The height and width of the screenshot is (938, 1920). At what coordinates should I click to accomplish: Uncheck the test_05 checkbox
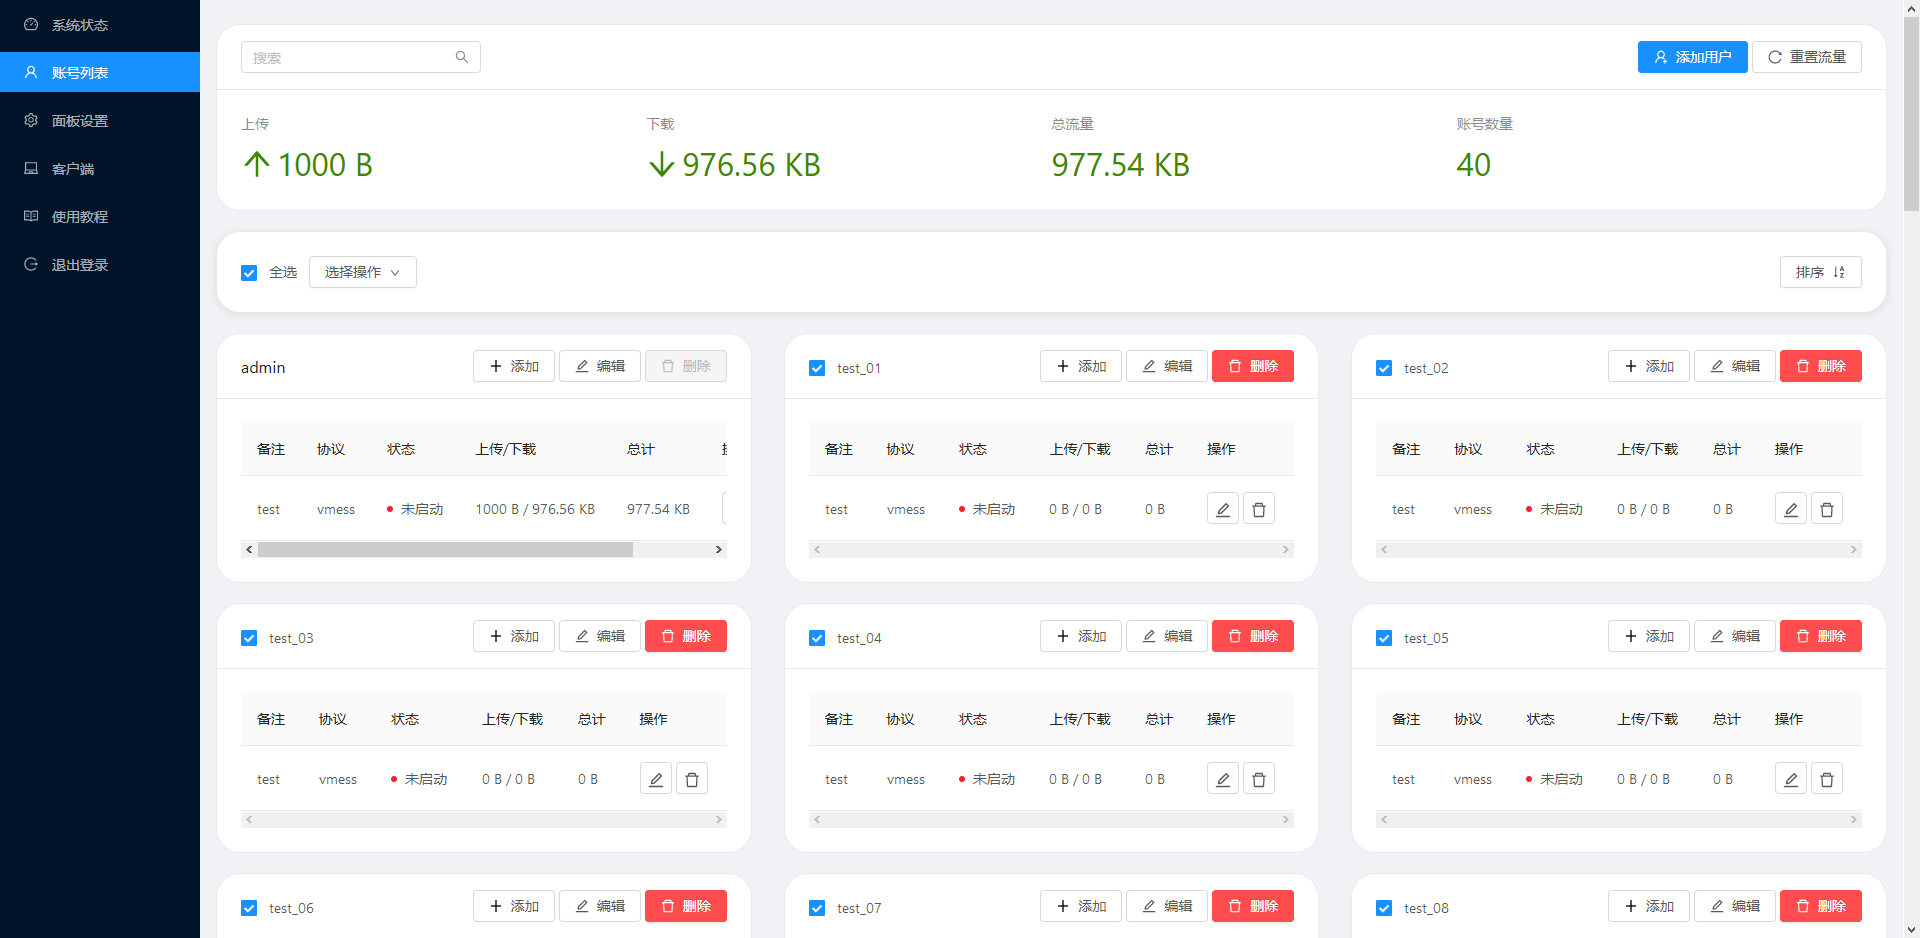(1384, 638)
